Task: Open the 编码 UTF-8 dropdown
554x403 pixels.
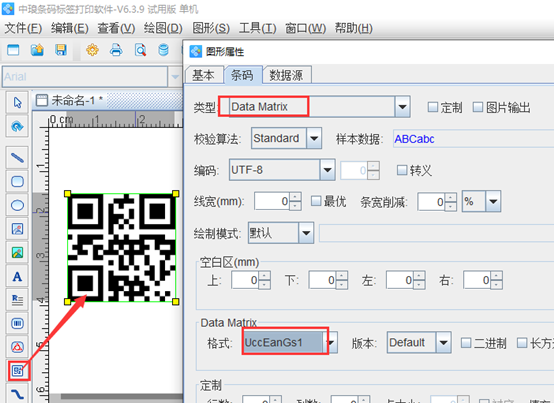Action: pos(327,170)
